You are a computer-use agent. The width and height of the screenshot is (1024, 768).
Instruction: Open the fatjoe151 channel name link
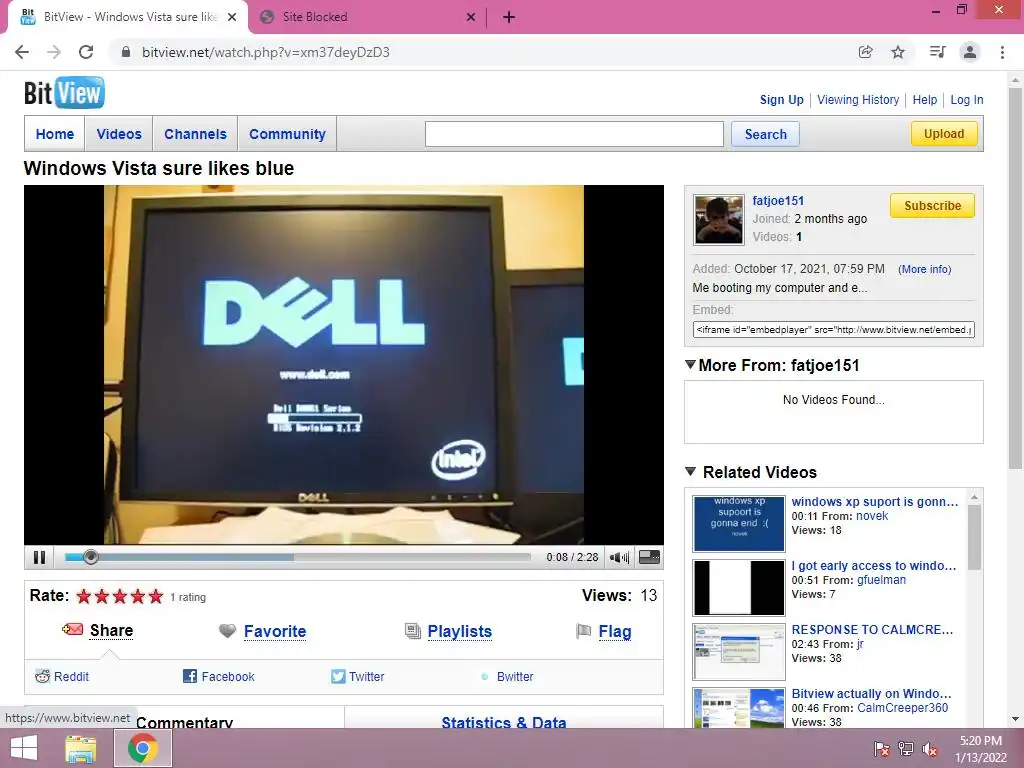(778, 200)
